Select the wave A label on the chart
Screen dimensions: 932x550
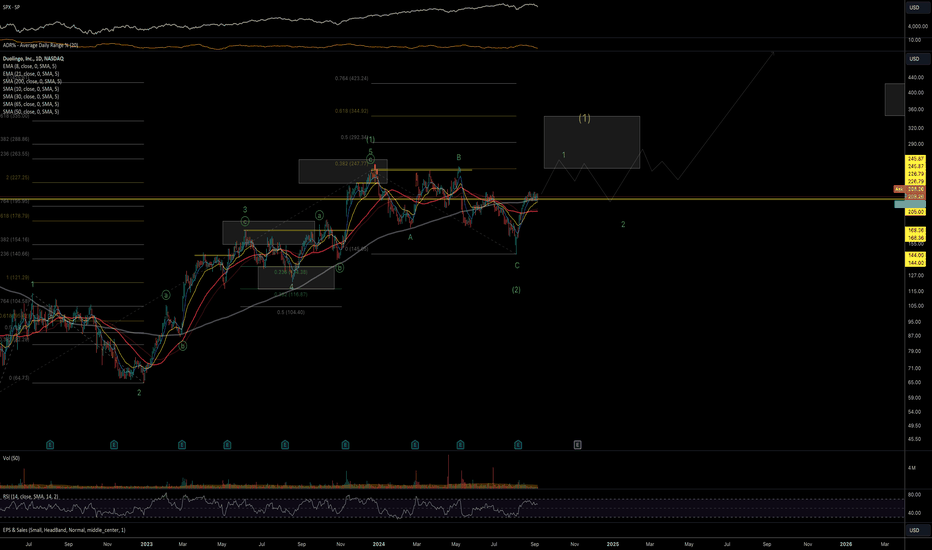[x=410, y=237]
